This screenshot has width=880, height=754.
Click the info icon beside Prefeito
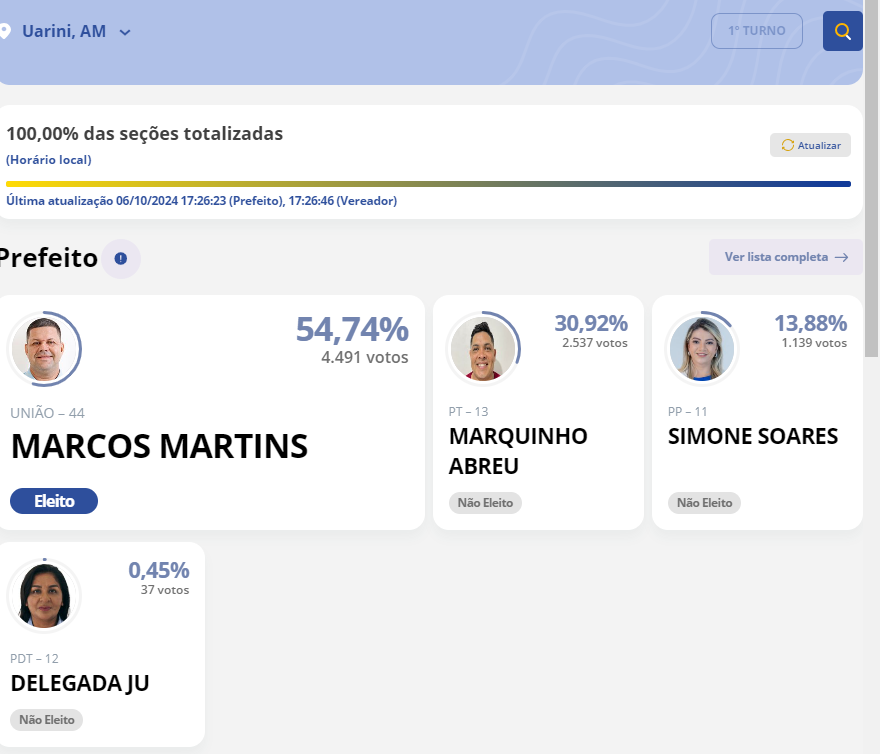point(121,258)
